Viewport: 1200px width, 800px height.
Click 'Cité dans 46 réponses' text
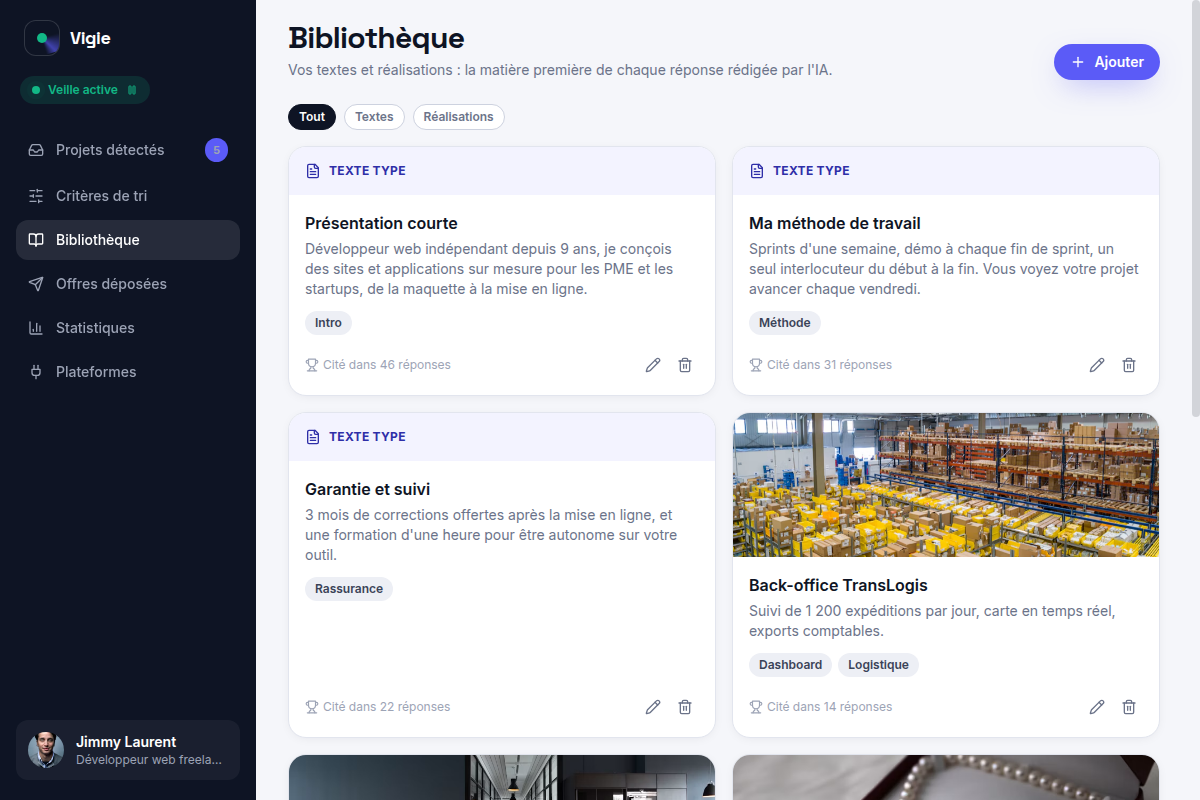387,365
